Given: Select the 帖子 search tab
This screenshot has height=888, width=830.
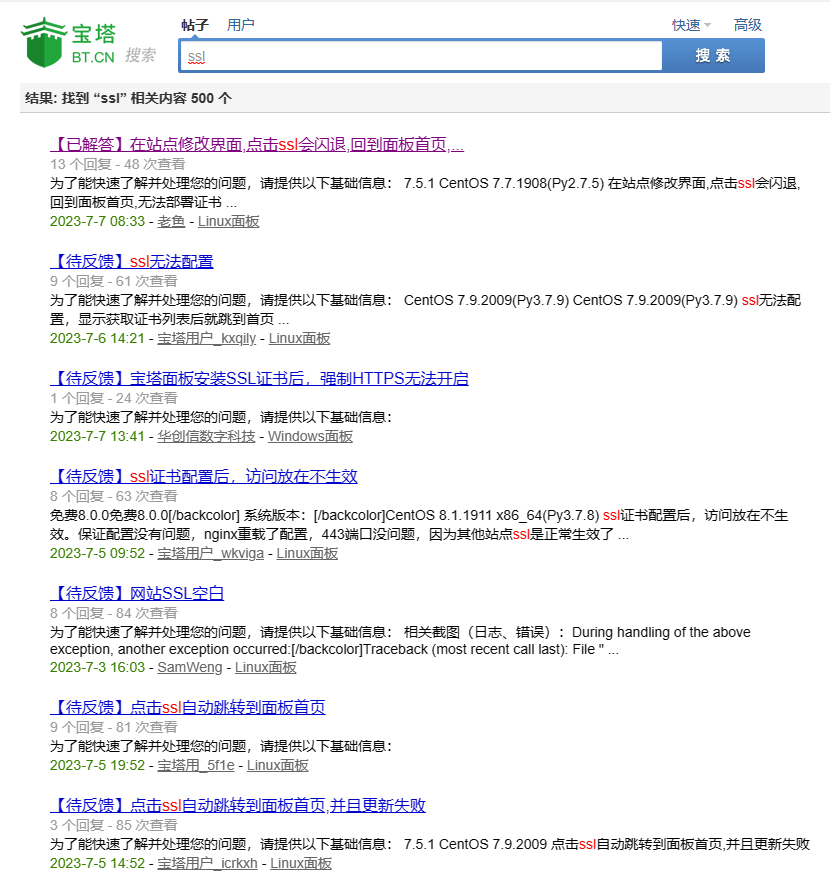Looking at the screenshot, I should point(195,25).
